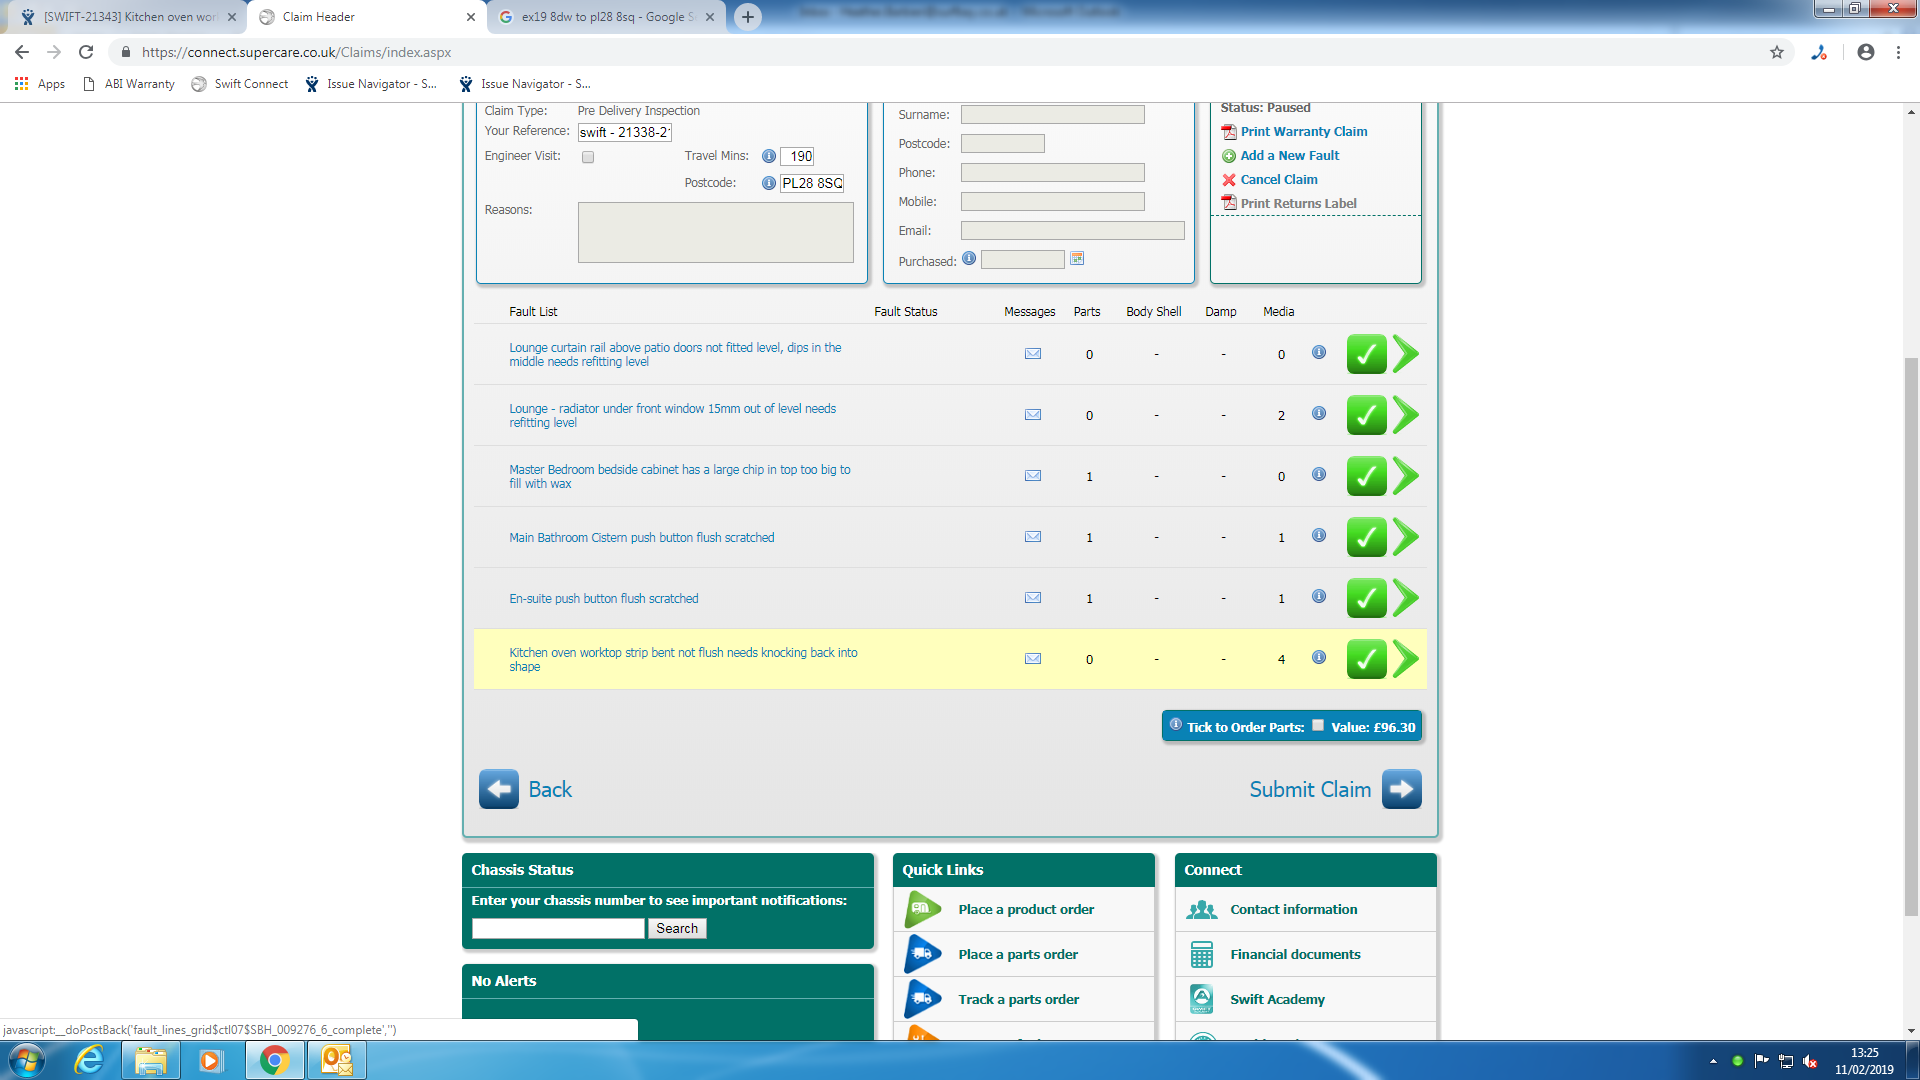The width and height of the screenshot is (1920, 1080).
Task: Click info icon on Lounge radiator fault row
Action: pos(1319,413)
